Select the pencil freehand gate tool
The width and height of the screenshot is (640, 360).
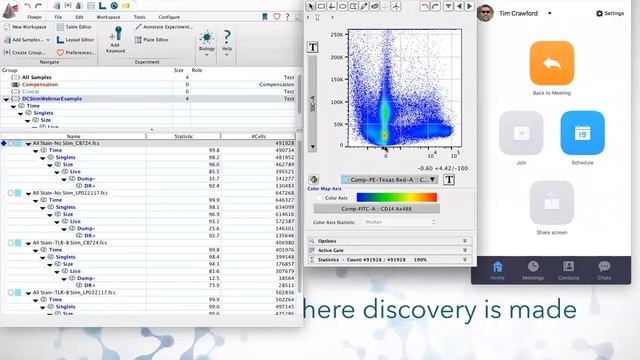(x=364, y=6)
